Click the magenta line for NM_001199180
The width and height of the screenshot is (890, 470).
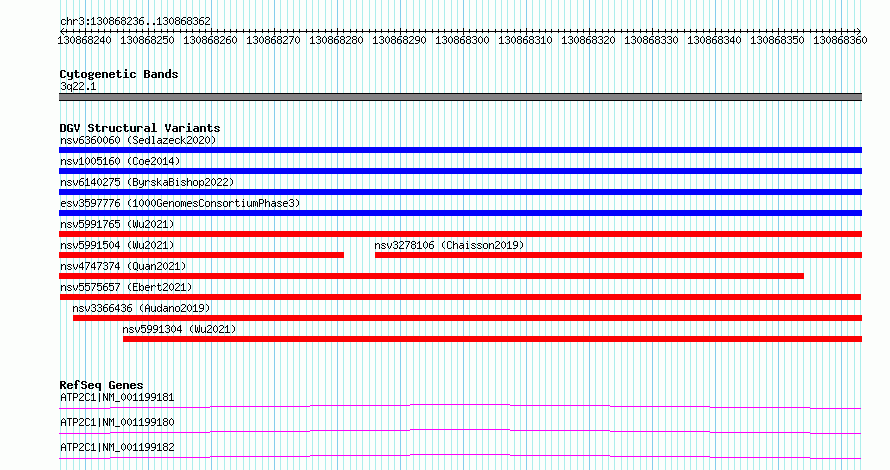[460, 431]
